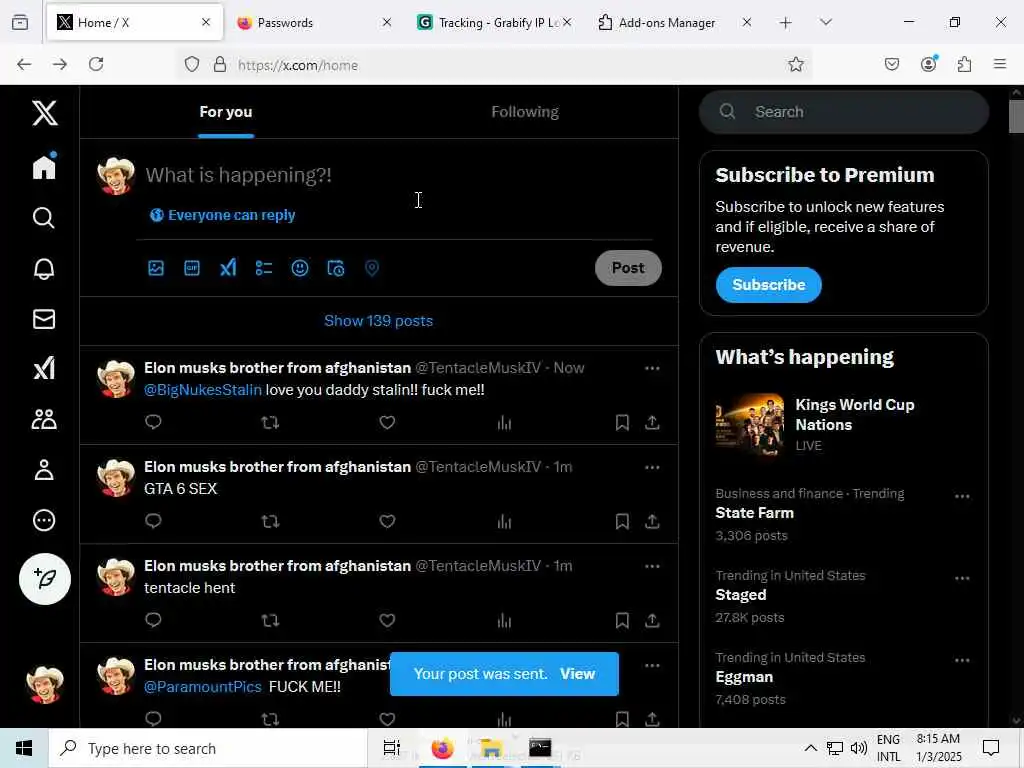Bookmark the 'GTA 6 SEX' post

tap(622, 521)
